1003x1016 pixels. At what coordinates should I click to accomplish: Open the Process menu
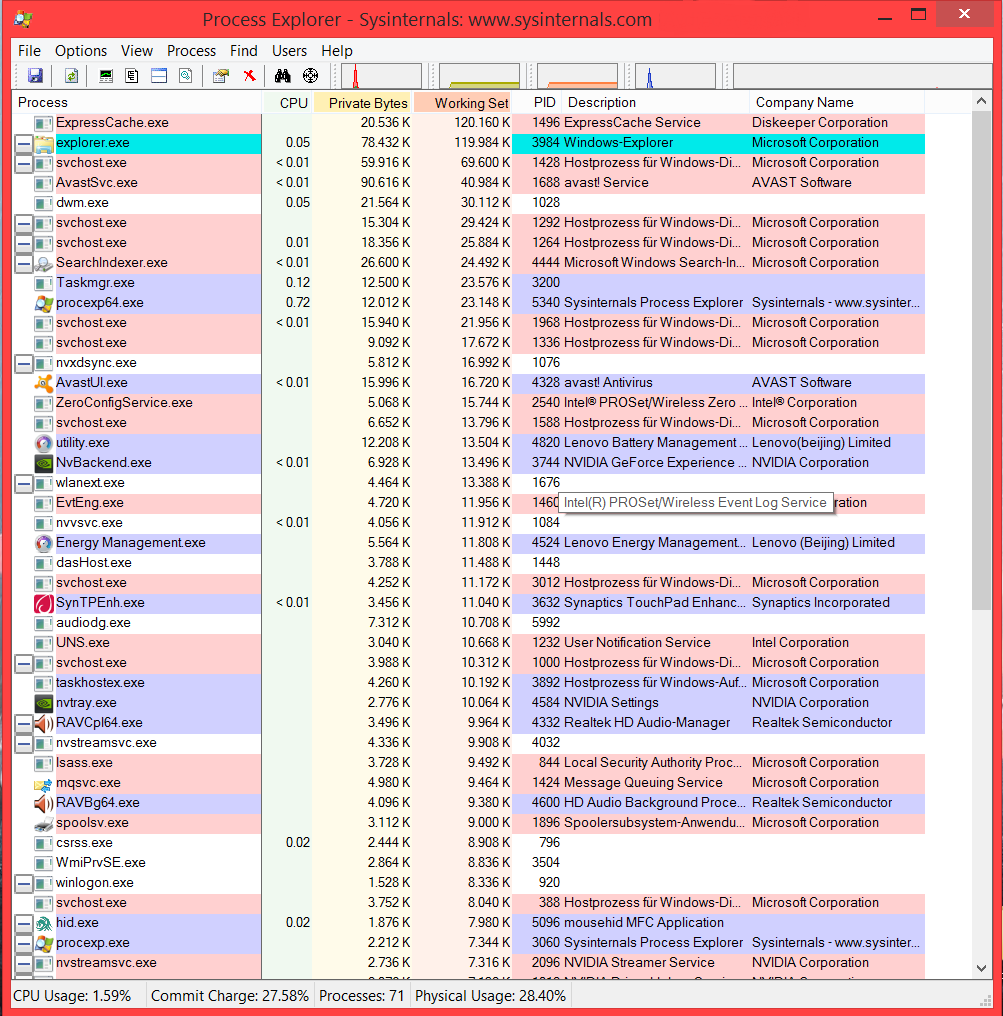191,51
